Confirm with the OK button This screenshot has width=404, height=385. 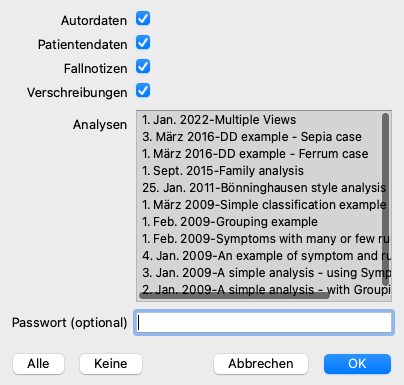pos(357,364)
